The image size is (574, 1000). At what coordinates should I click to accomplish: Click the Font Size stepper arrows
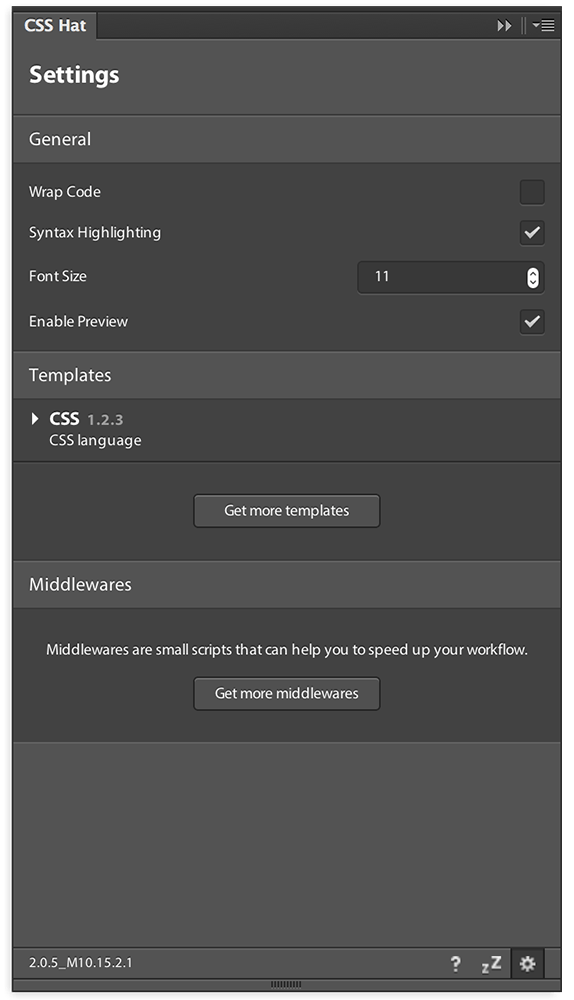click(533, 277)
